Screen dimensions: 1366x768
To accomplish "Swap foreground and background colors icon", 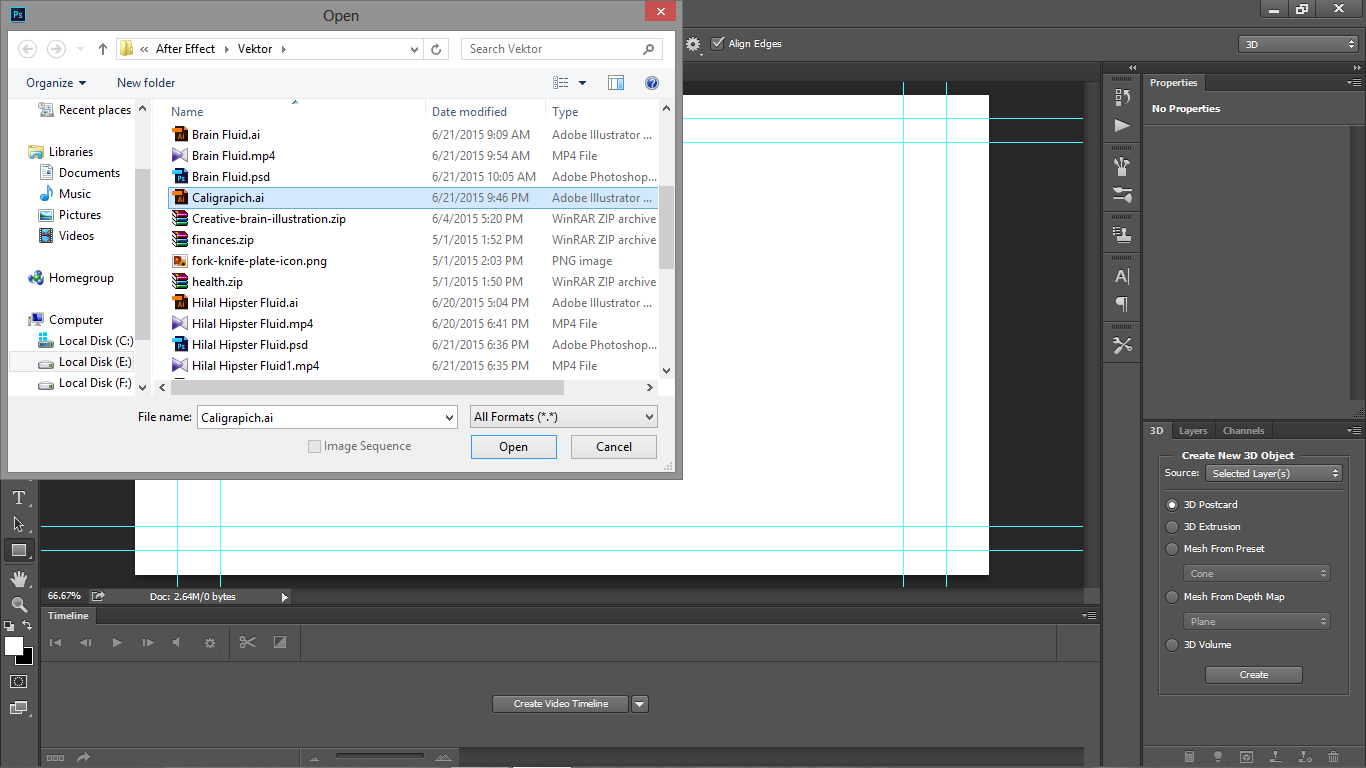I will click(x=27, y=625).
